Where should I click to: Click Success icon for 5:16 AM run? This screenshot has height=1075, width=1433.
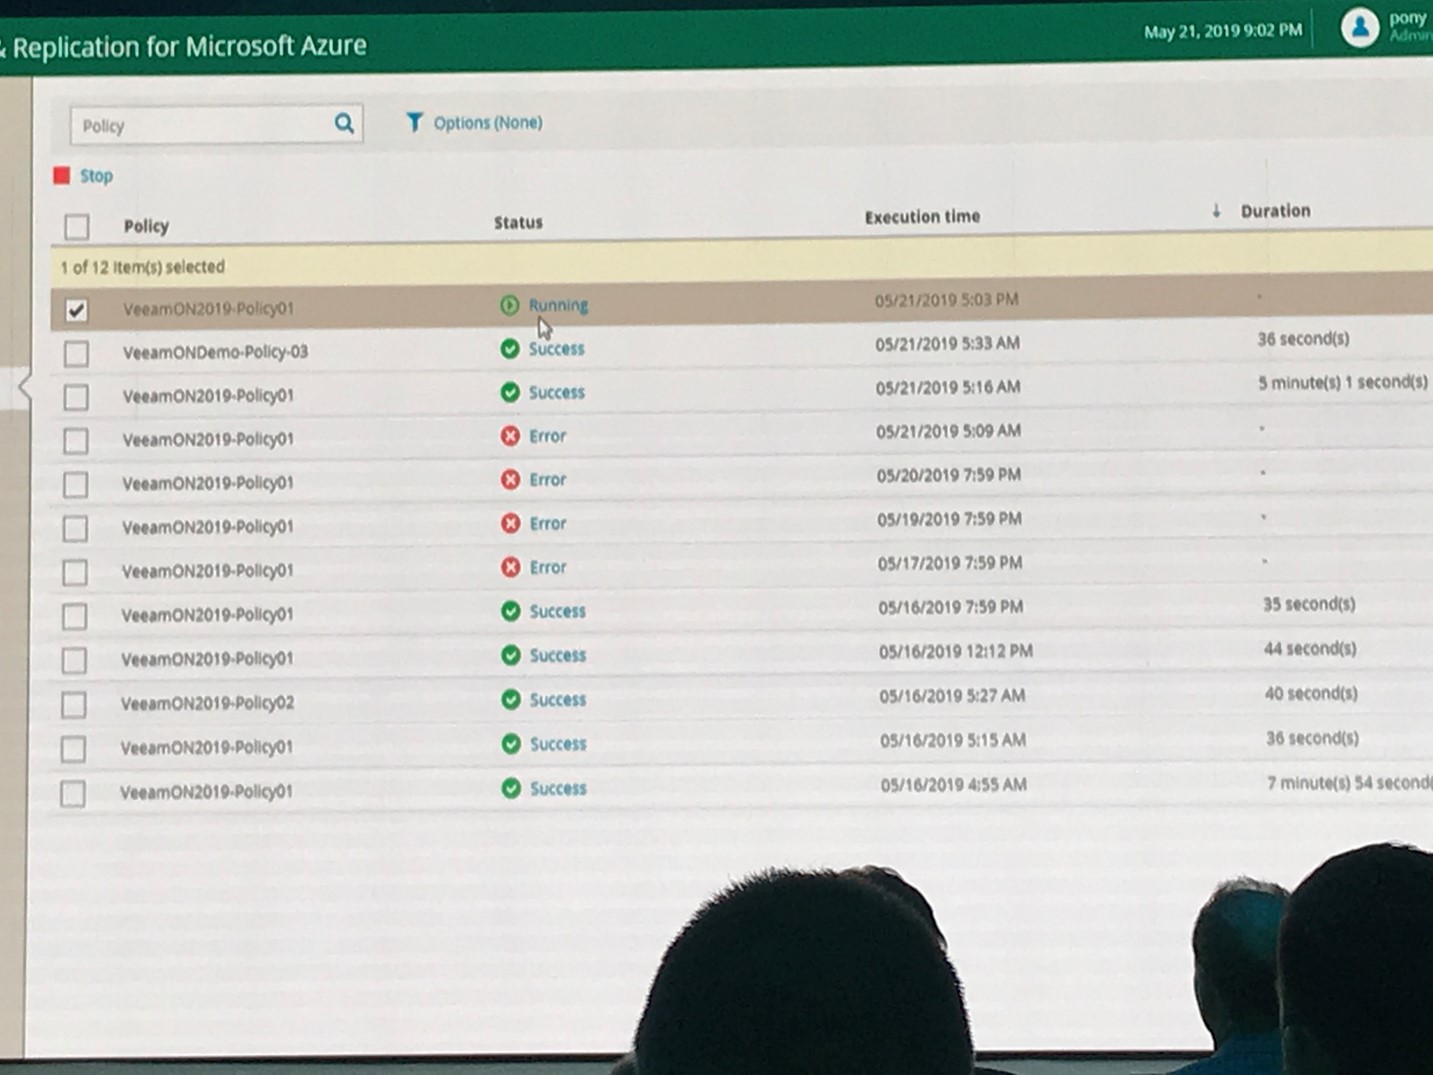[x=510, y=392]
